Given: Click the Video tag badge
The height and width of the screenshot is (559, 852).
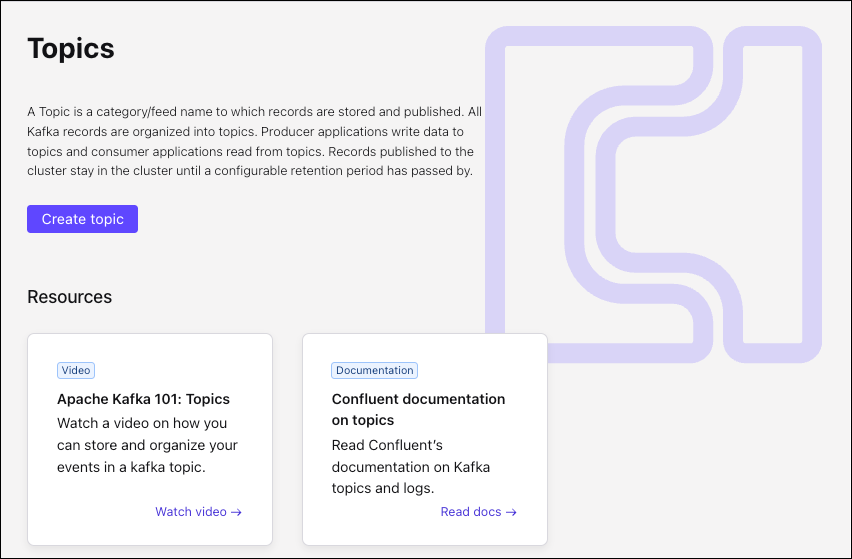Looking at the screenshot, I should (x=76, y=370).
